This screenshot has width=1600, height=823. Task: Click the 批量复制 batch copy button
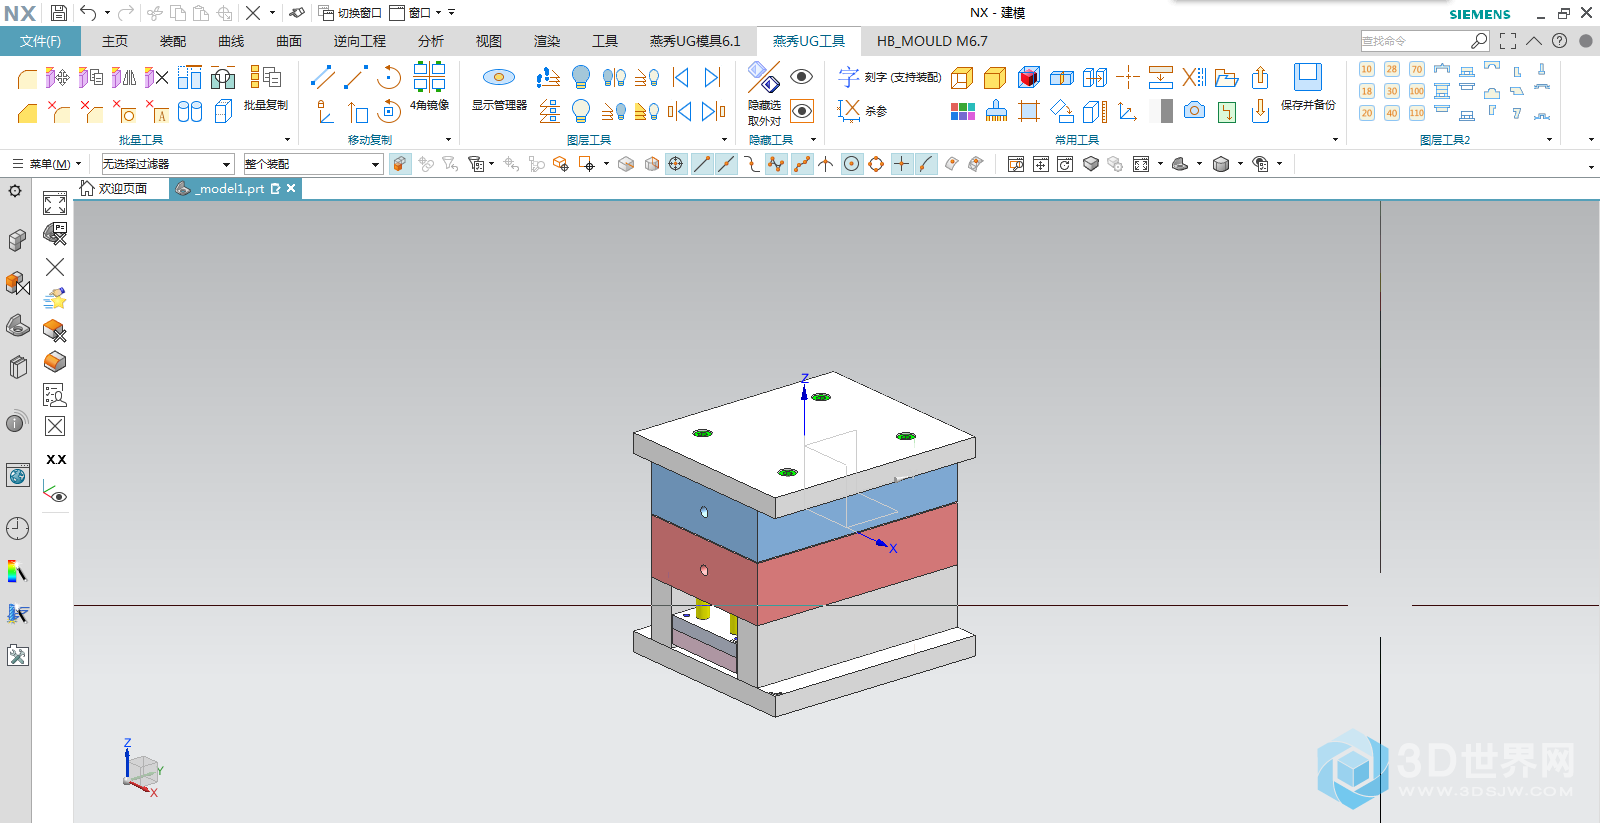click(x=266, y=88)
